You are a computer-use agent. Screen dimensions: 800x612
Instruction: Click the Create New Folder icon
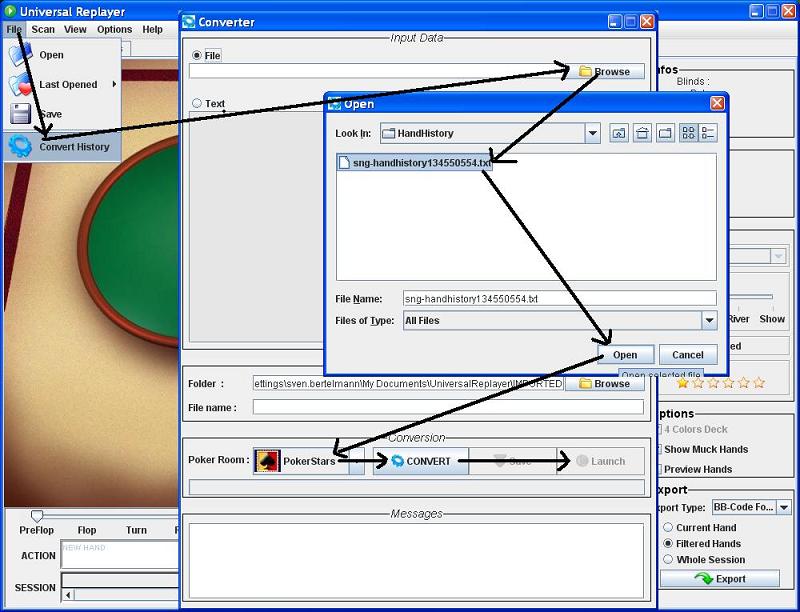[665, 134]
